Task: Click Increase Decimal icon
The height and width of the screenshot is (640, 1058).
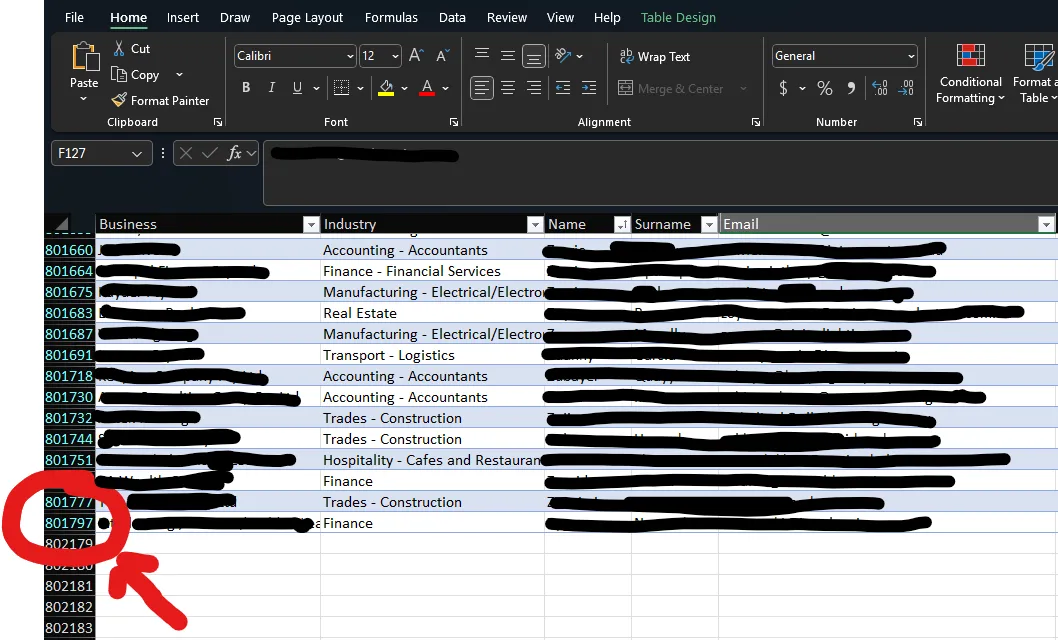Action: [880, 88]
